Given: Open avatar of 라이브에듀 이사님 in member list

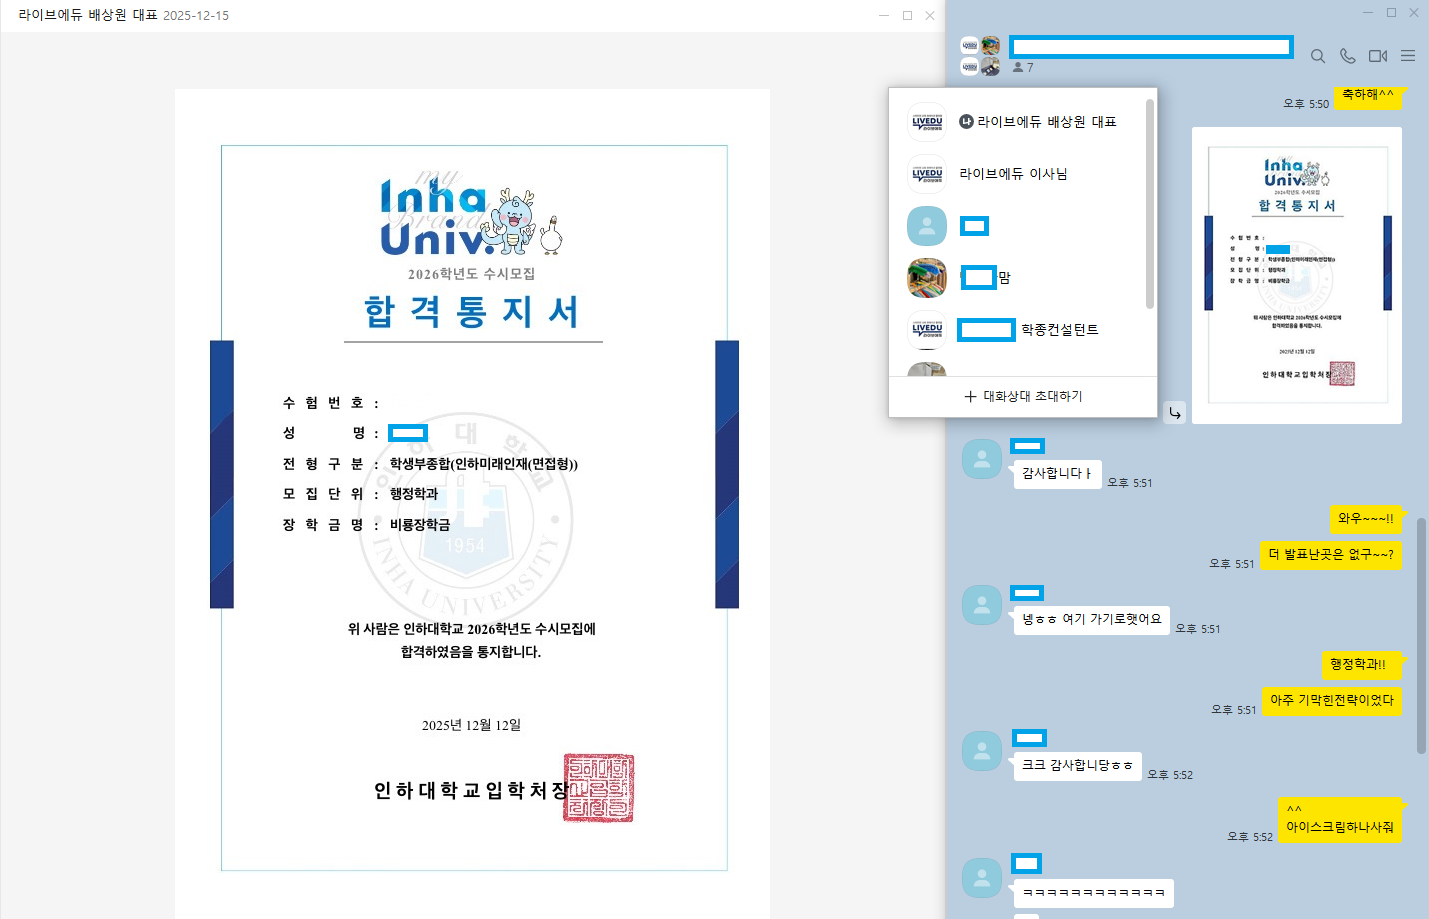Looking at the screenshot, I should click(x=927, y=174).
